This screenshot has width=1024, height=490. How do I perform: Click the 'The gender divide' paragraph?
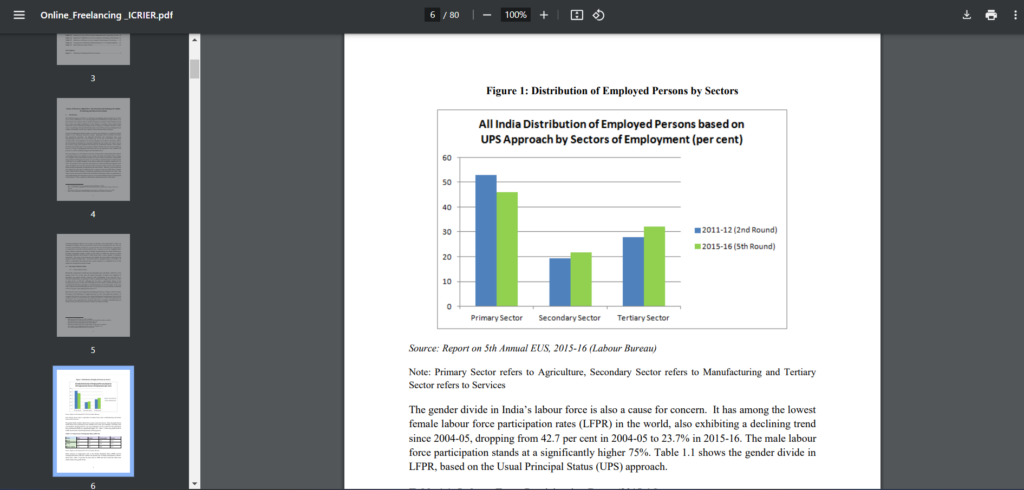click(612, 438)
